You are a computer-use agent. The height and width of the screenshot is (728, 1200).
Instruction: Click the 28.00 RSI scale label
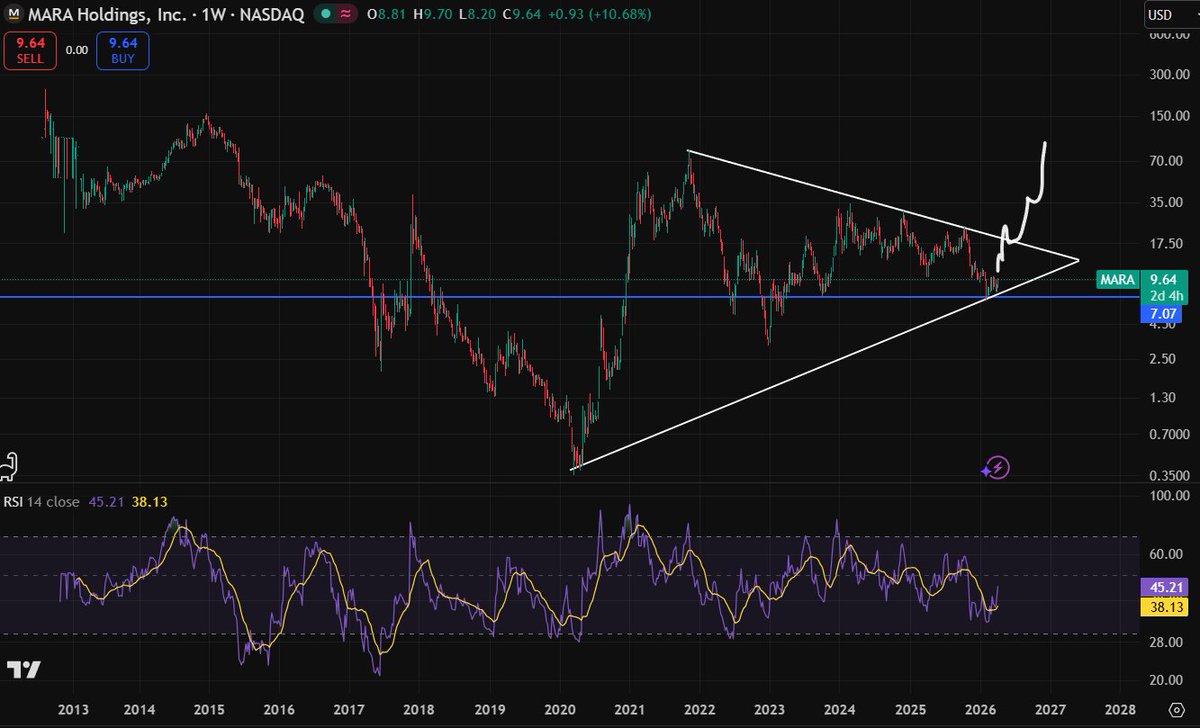[1164, 642]
